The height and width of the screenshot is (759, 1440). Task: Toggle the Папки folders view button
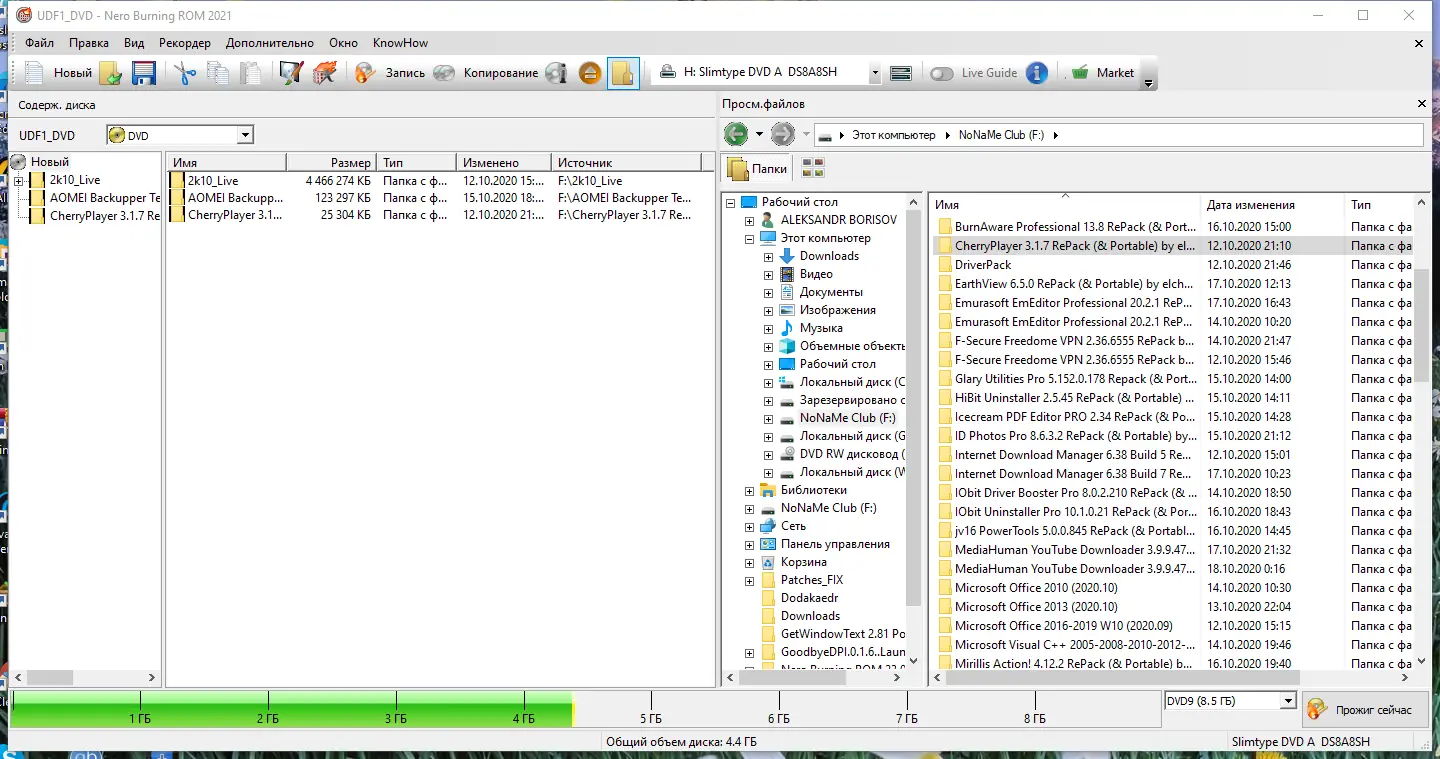[x=758, y=169]
